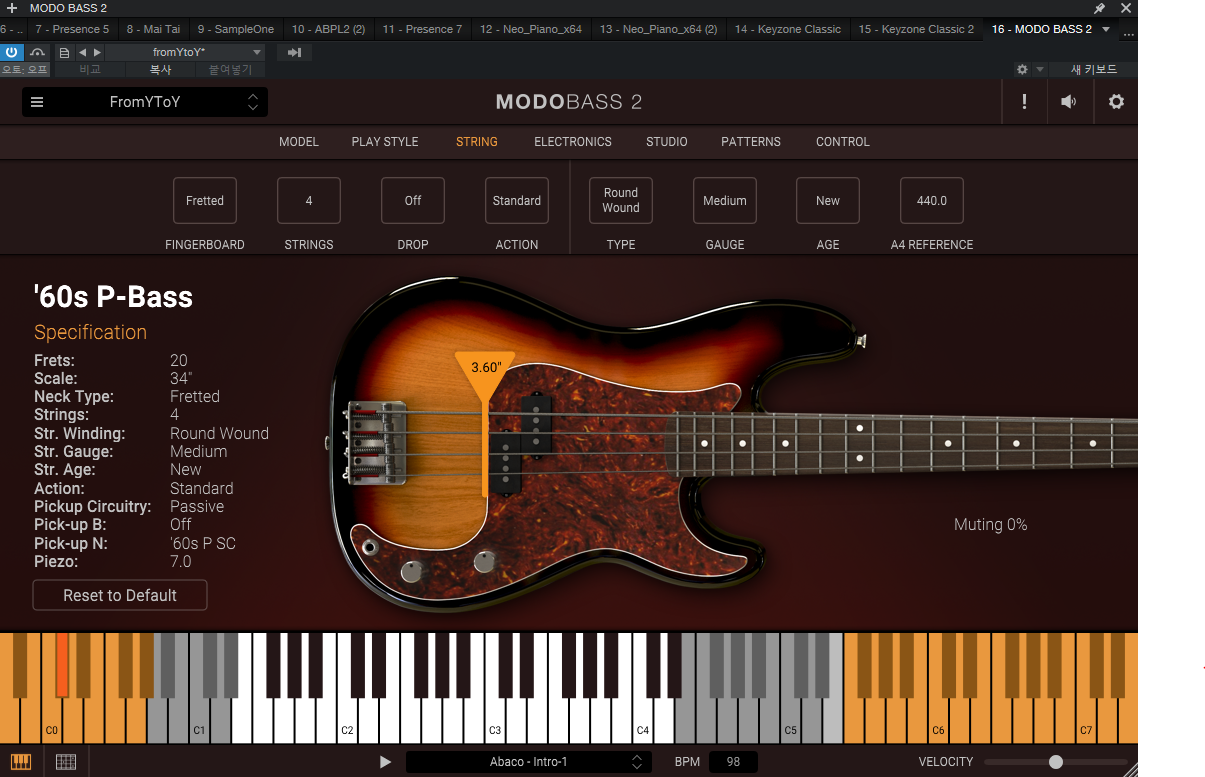Open the MODO BASS hamburger menu
The width and height of the screenshot is (1205, 777).
click(37, 102)
